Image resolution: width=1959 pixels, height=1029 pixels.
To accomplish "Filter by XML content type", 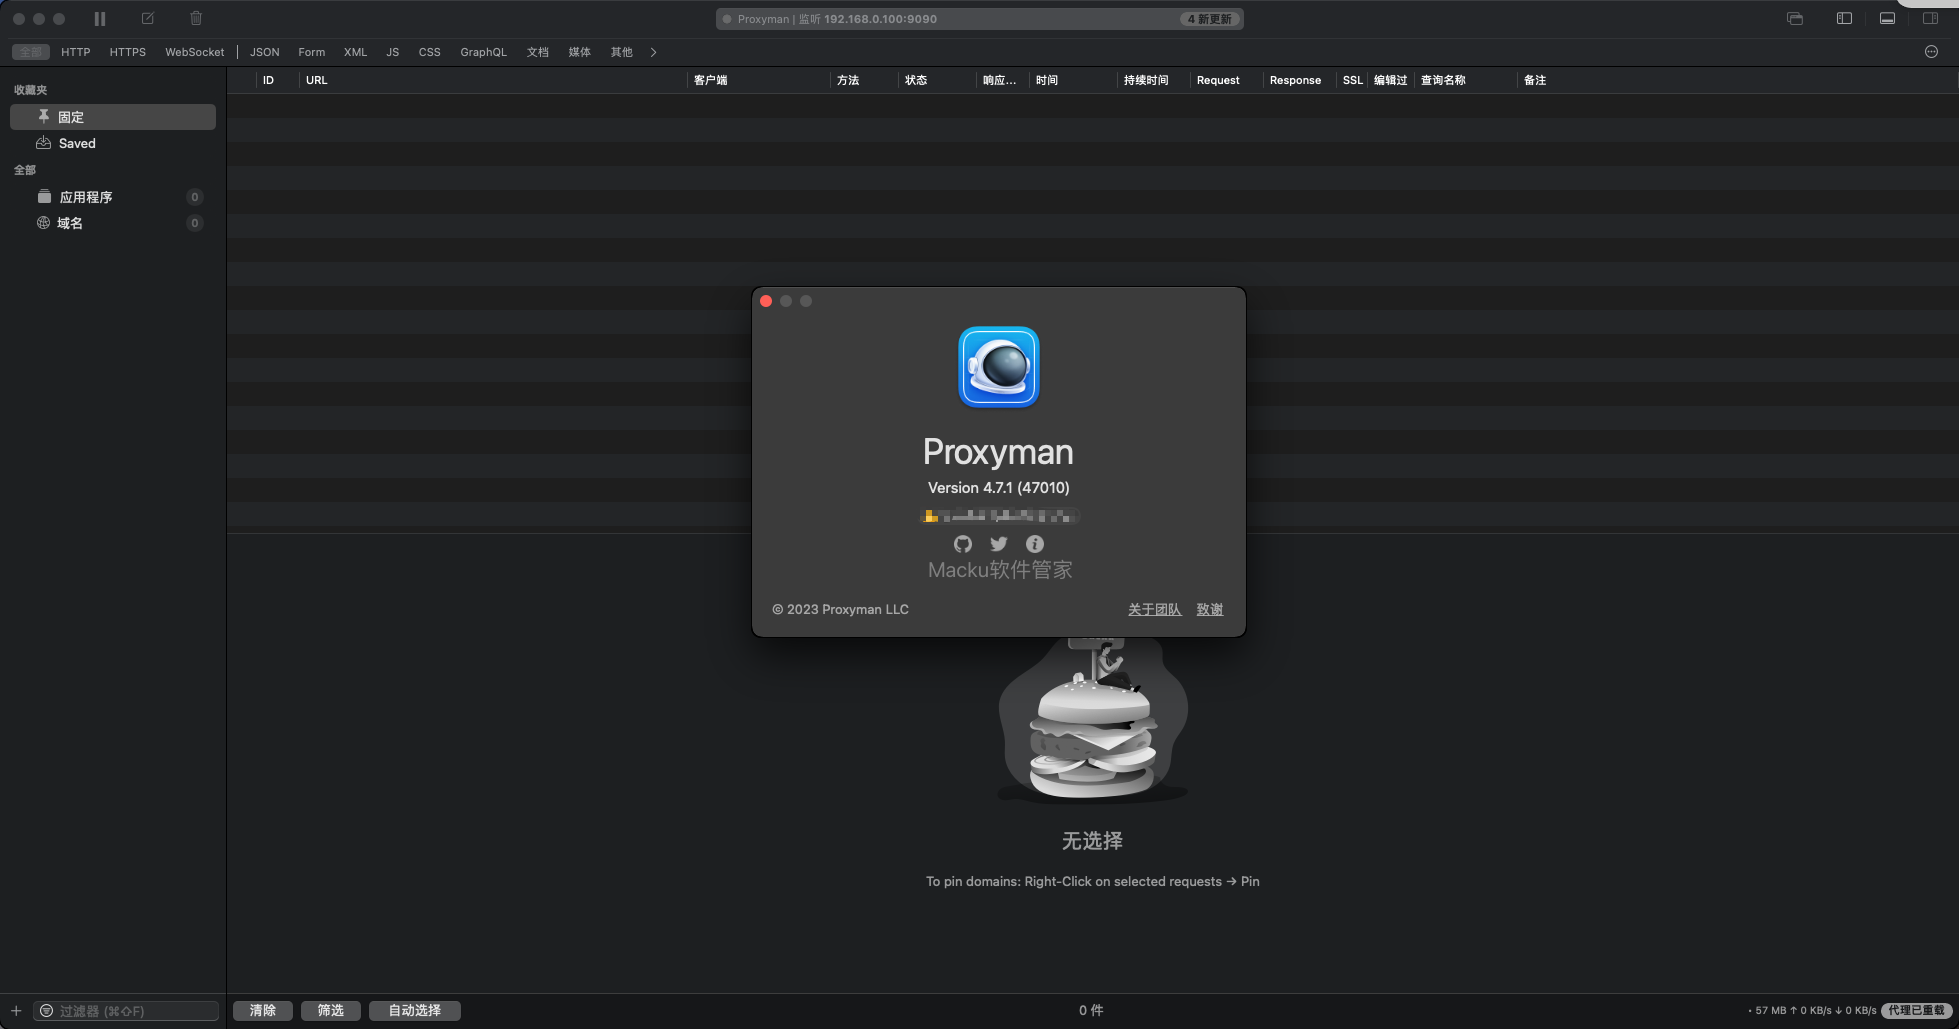I will point(356,52).
